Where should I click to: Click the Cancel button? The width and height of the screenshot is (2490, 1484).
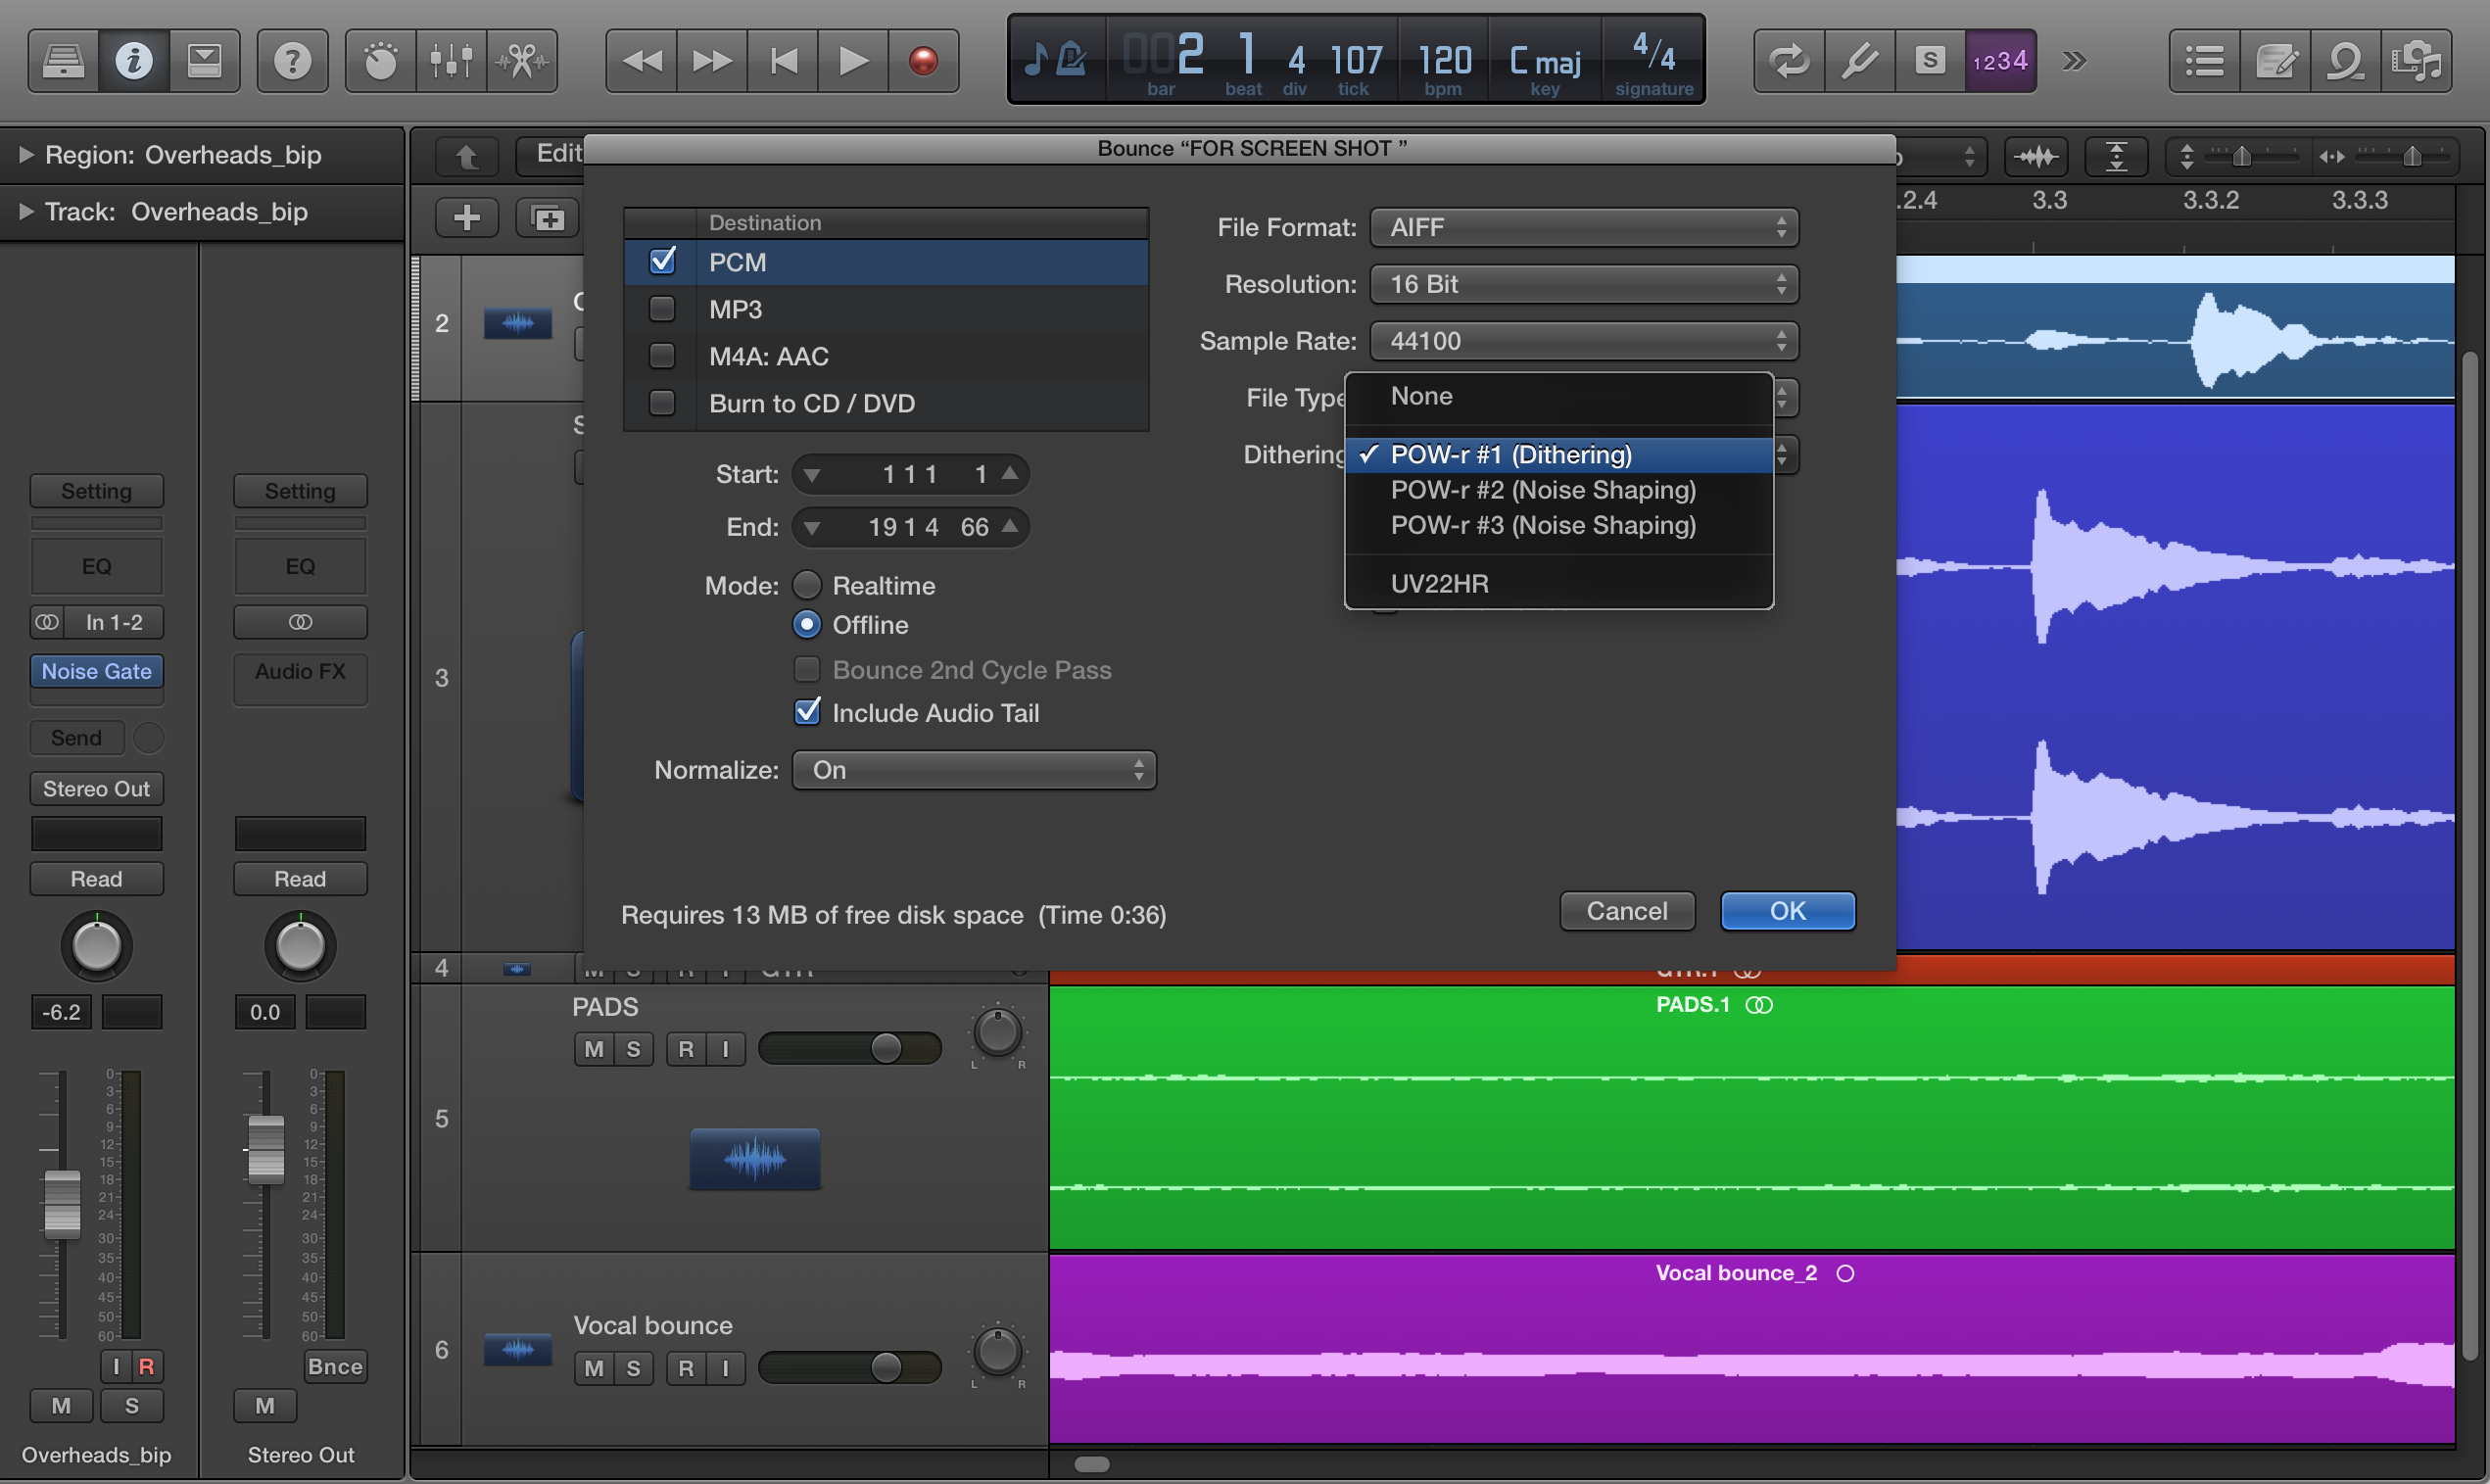point(1626,911)
